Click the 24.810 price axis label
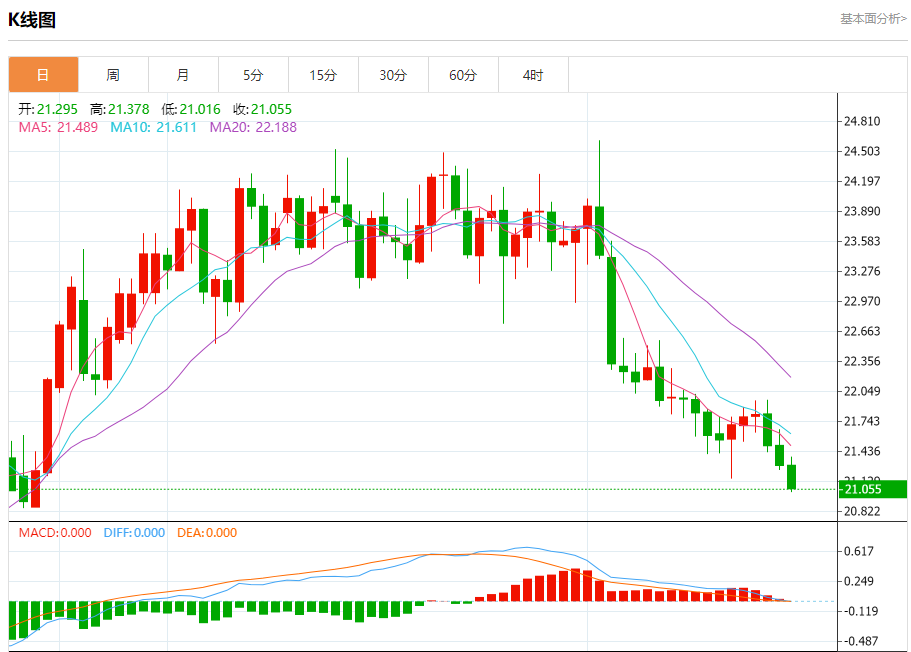The height and width of the screenshot is (652, 911). click(x=862, y=121)
